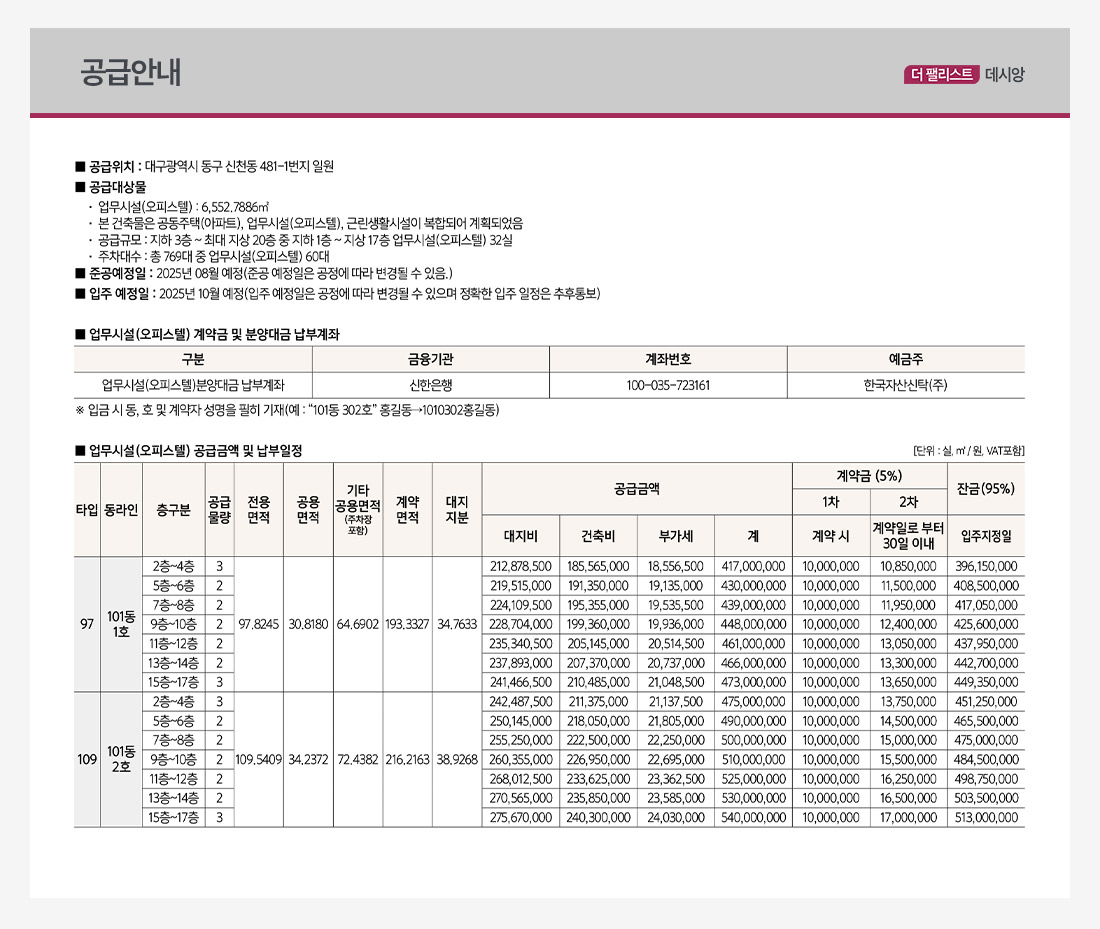Click the 예금주 column header
Screen dimensions: 1100x929
click(905, 359)
